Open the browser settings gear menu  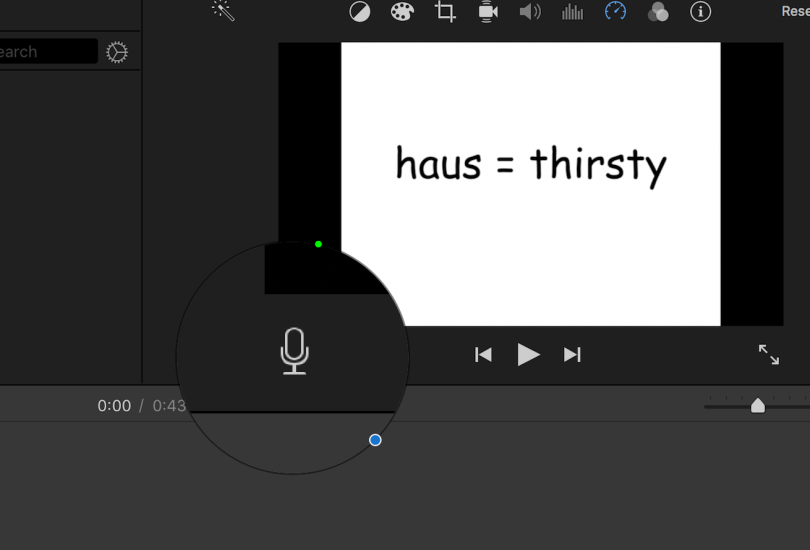pos(117,53)
